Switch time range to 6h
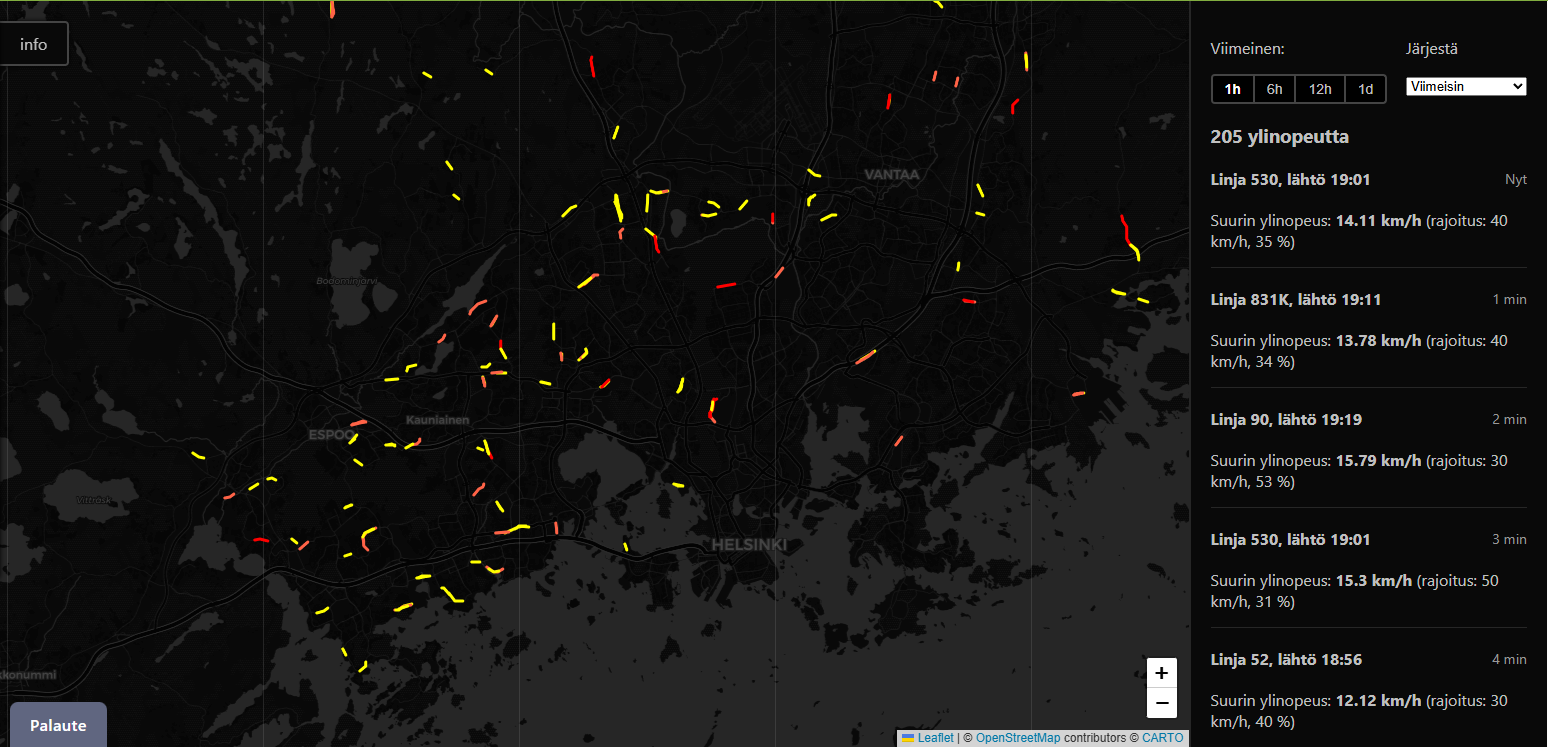The width and height of the screenshot is (1548, 747). click(x=1274, y=89)
